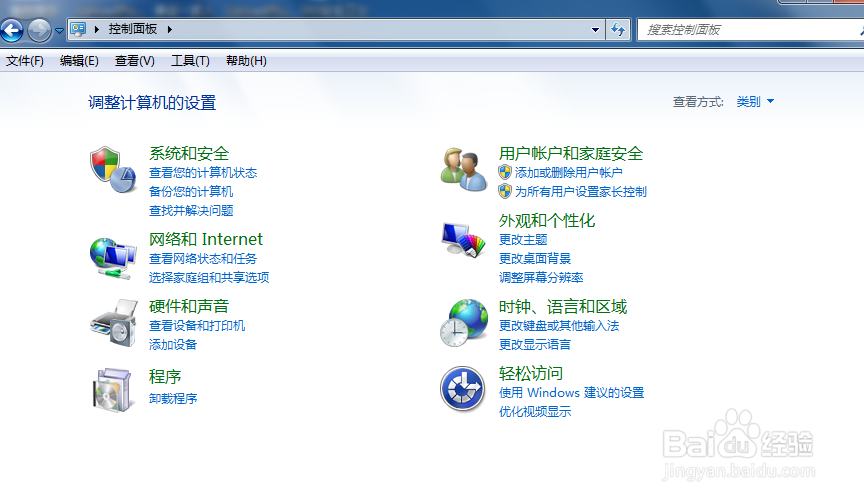Expand the arrow before 控制面板 in address bar
Viewport: 864px width, 501px height.
[x=97, y=29]
